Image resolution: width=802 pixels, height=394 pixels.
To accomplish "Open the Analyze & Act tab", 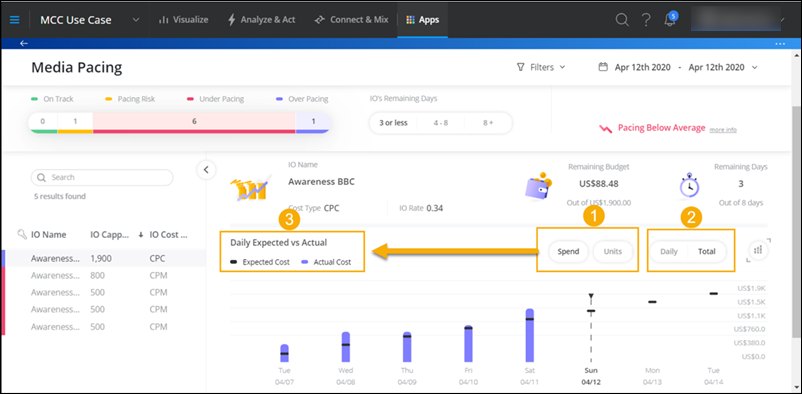I will point(261,20).
